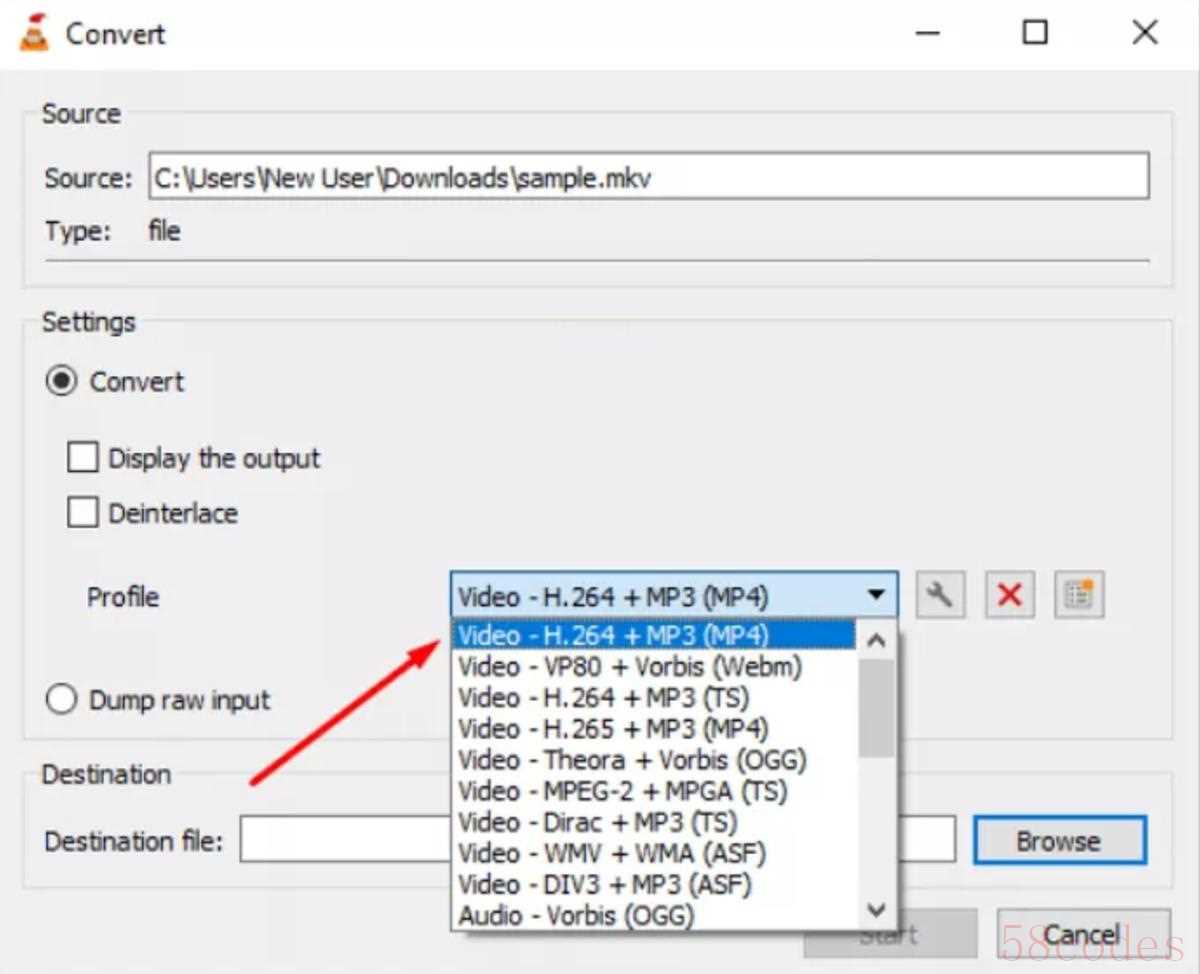Viewport: 1200px width, 974px height.
Task: Delete selected profile with red X icon
Action: tap(1009, 596)
